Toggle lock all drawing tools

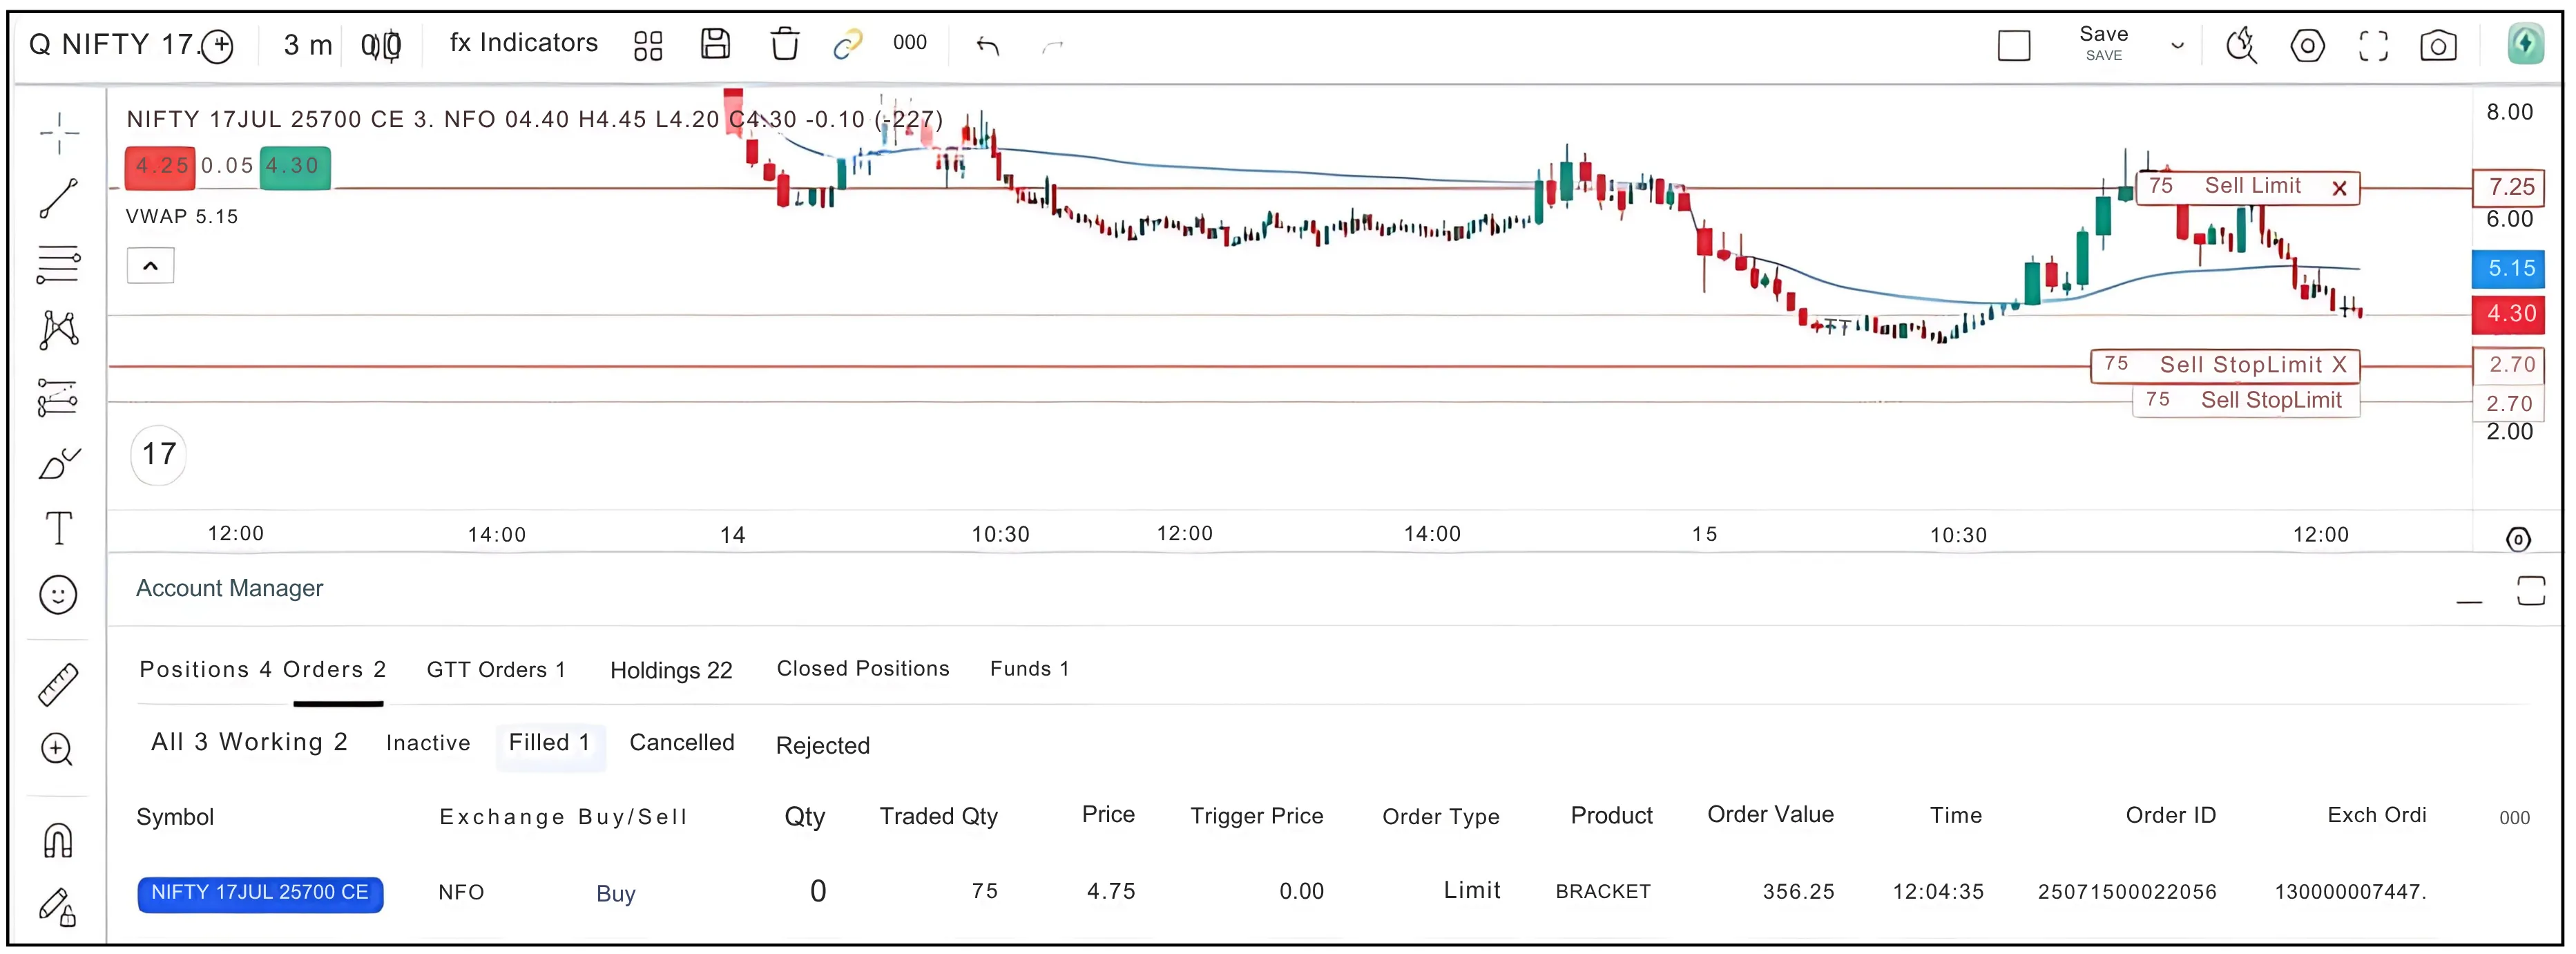[x=58, y=907]
